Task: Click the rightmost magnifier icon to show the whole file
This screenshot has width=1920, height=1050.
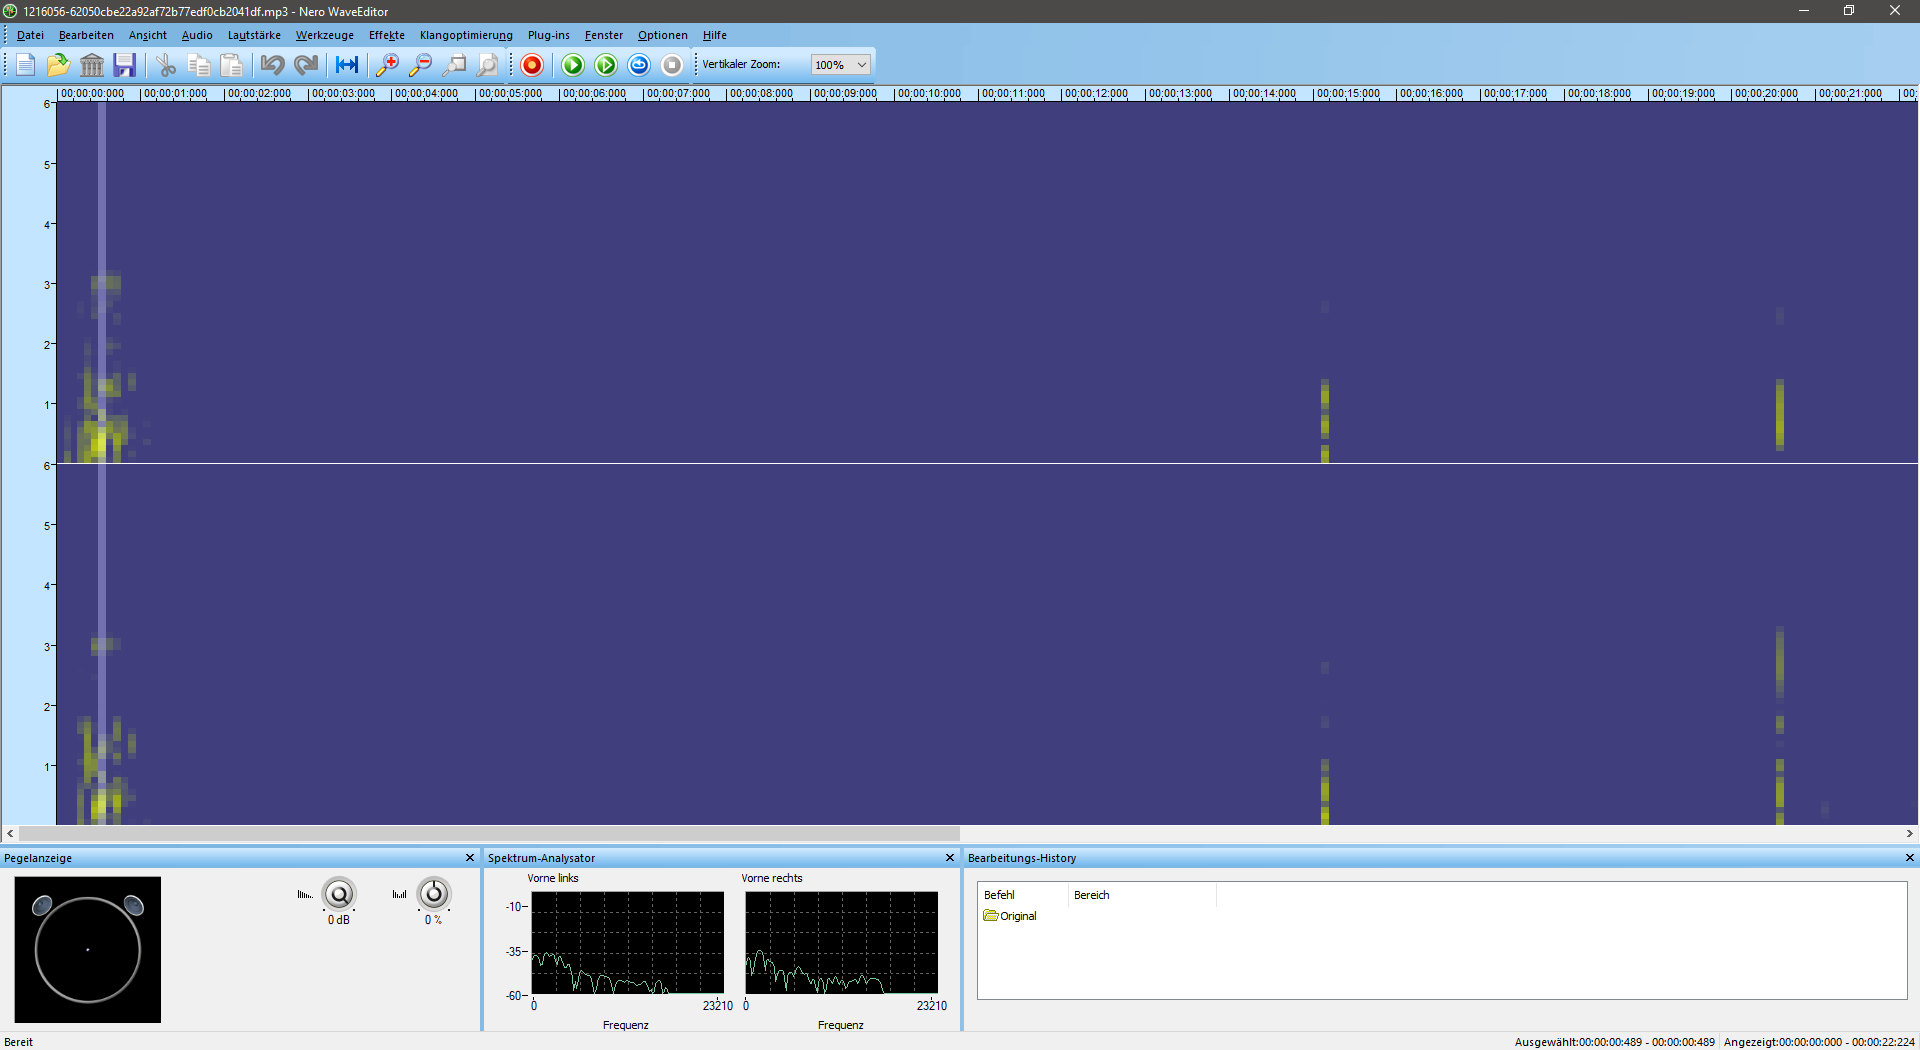Action: point(488,65)
